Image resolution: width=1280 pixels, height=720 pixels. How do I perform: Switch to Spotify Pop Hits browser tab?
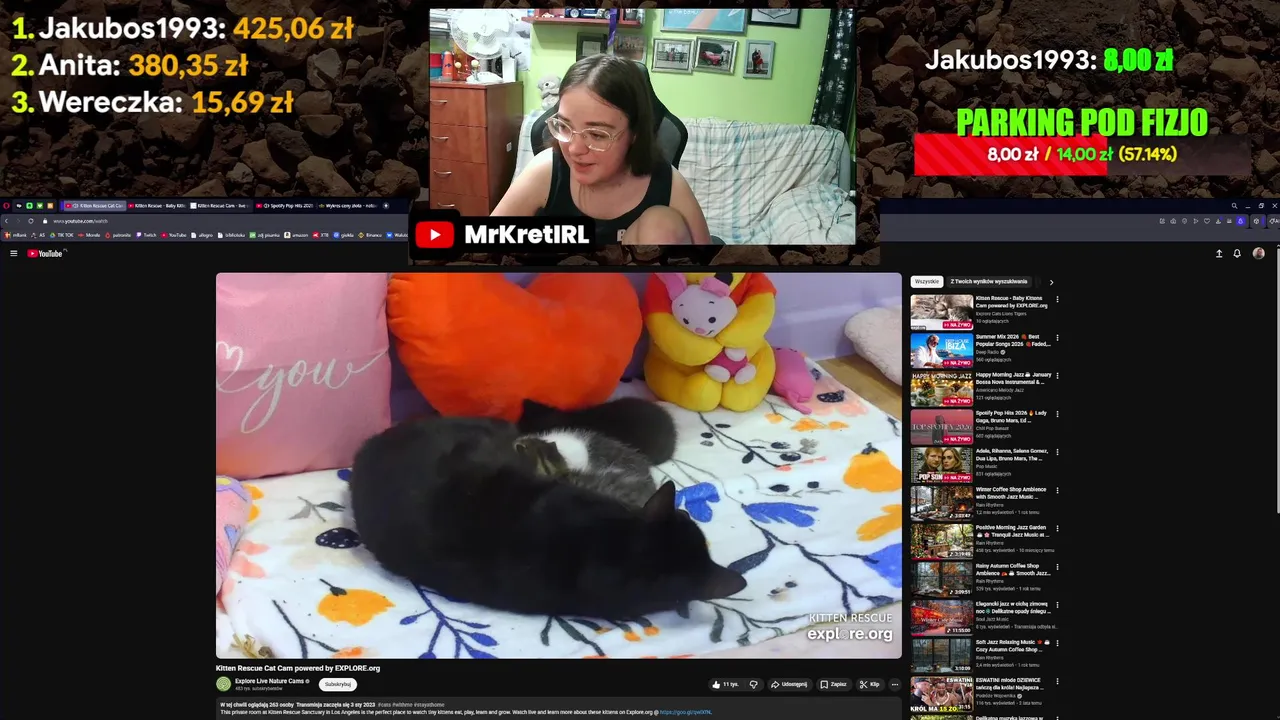[x=284, y=206]
